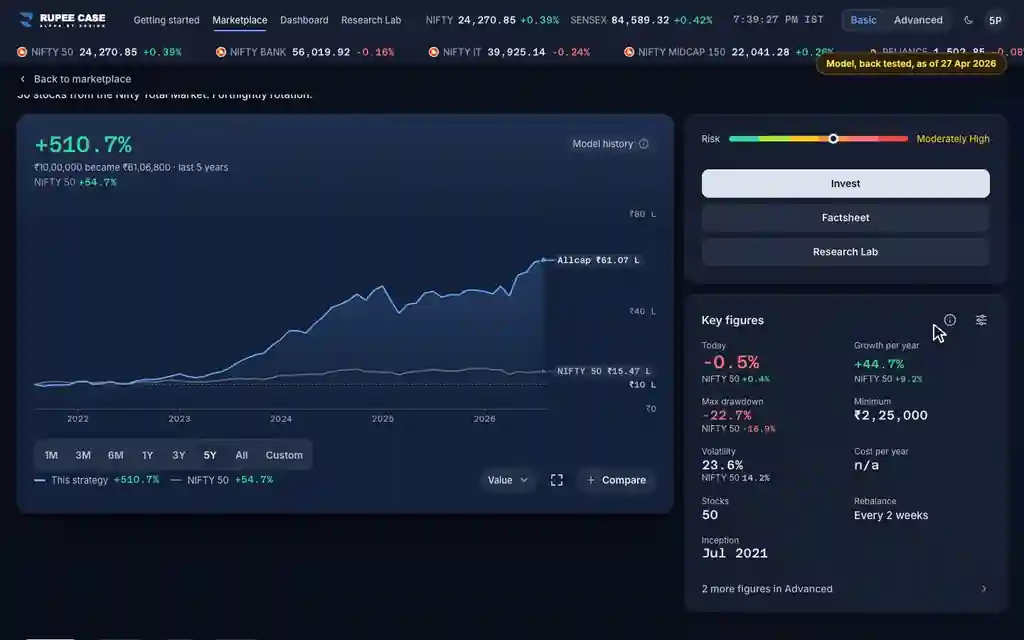Switch to Advanced mode

point(918,20)
